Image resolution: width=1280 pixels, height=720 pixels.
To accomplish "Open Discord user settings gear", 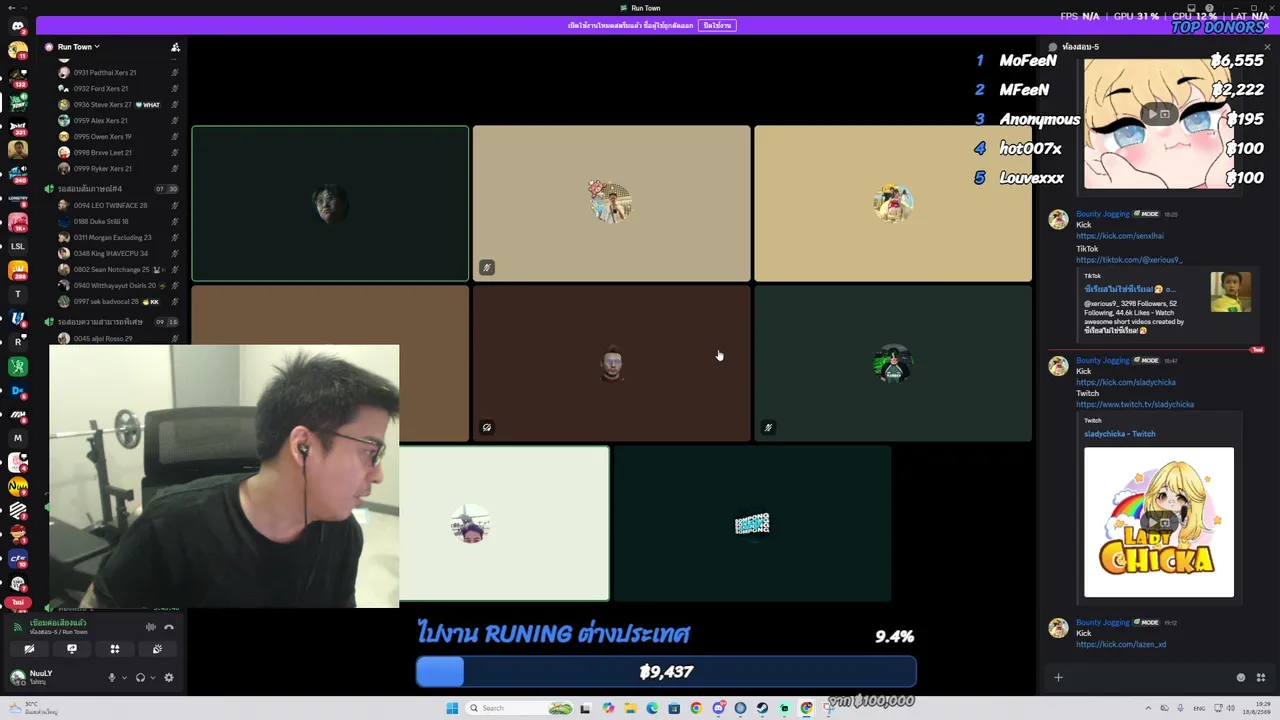I will point(169,677).
